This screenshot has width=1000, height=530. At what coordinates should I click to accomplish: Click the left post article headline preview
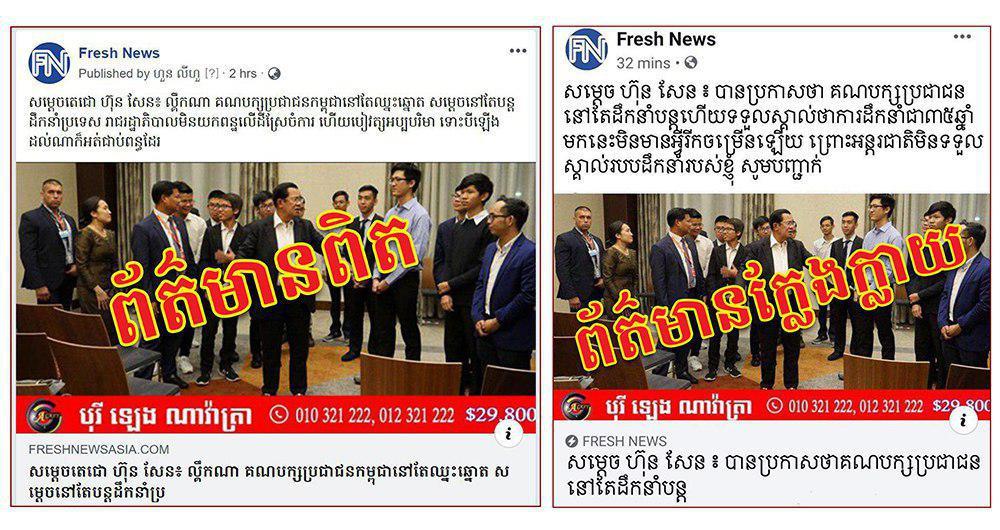coord(269,482)
